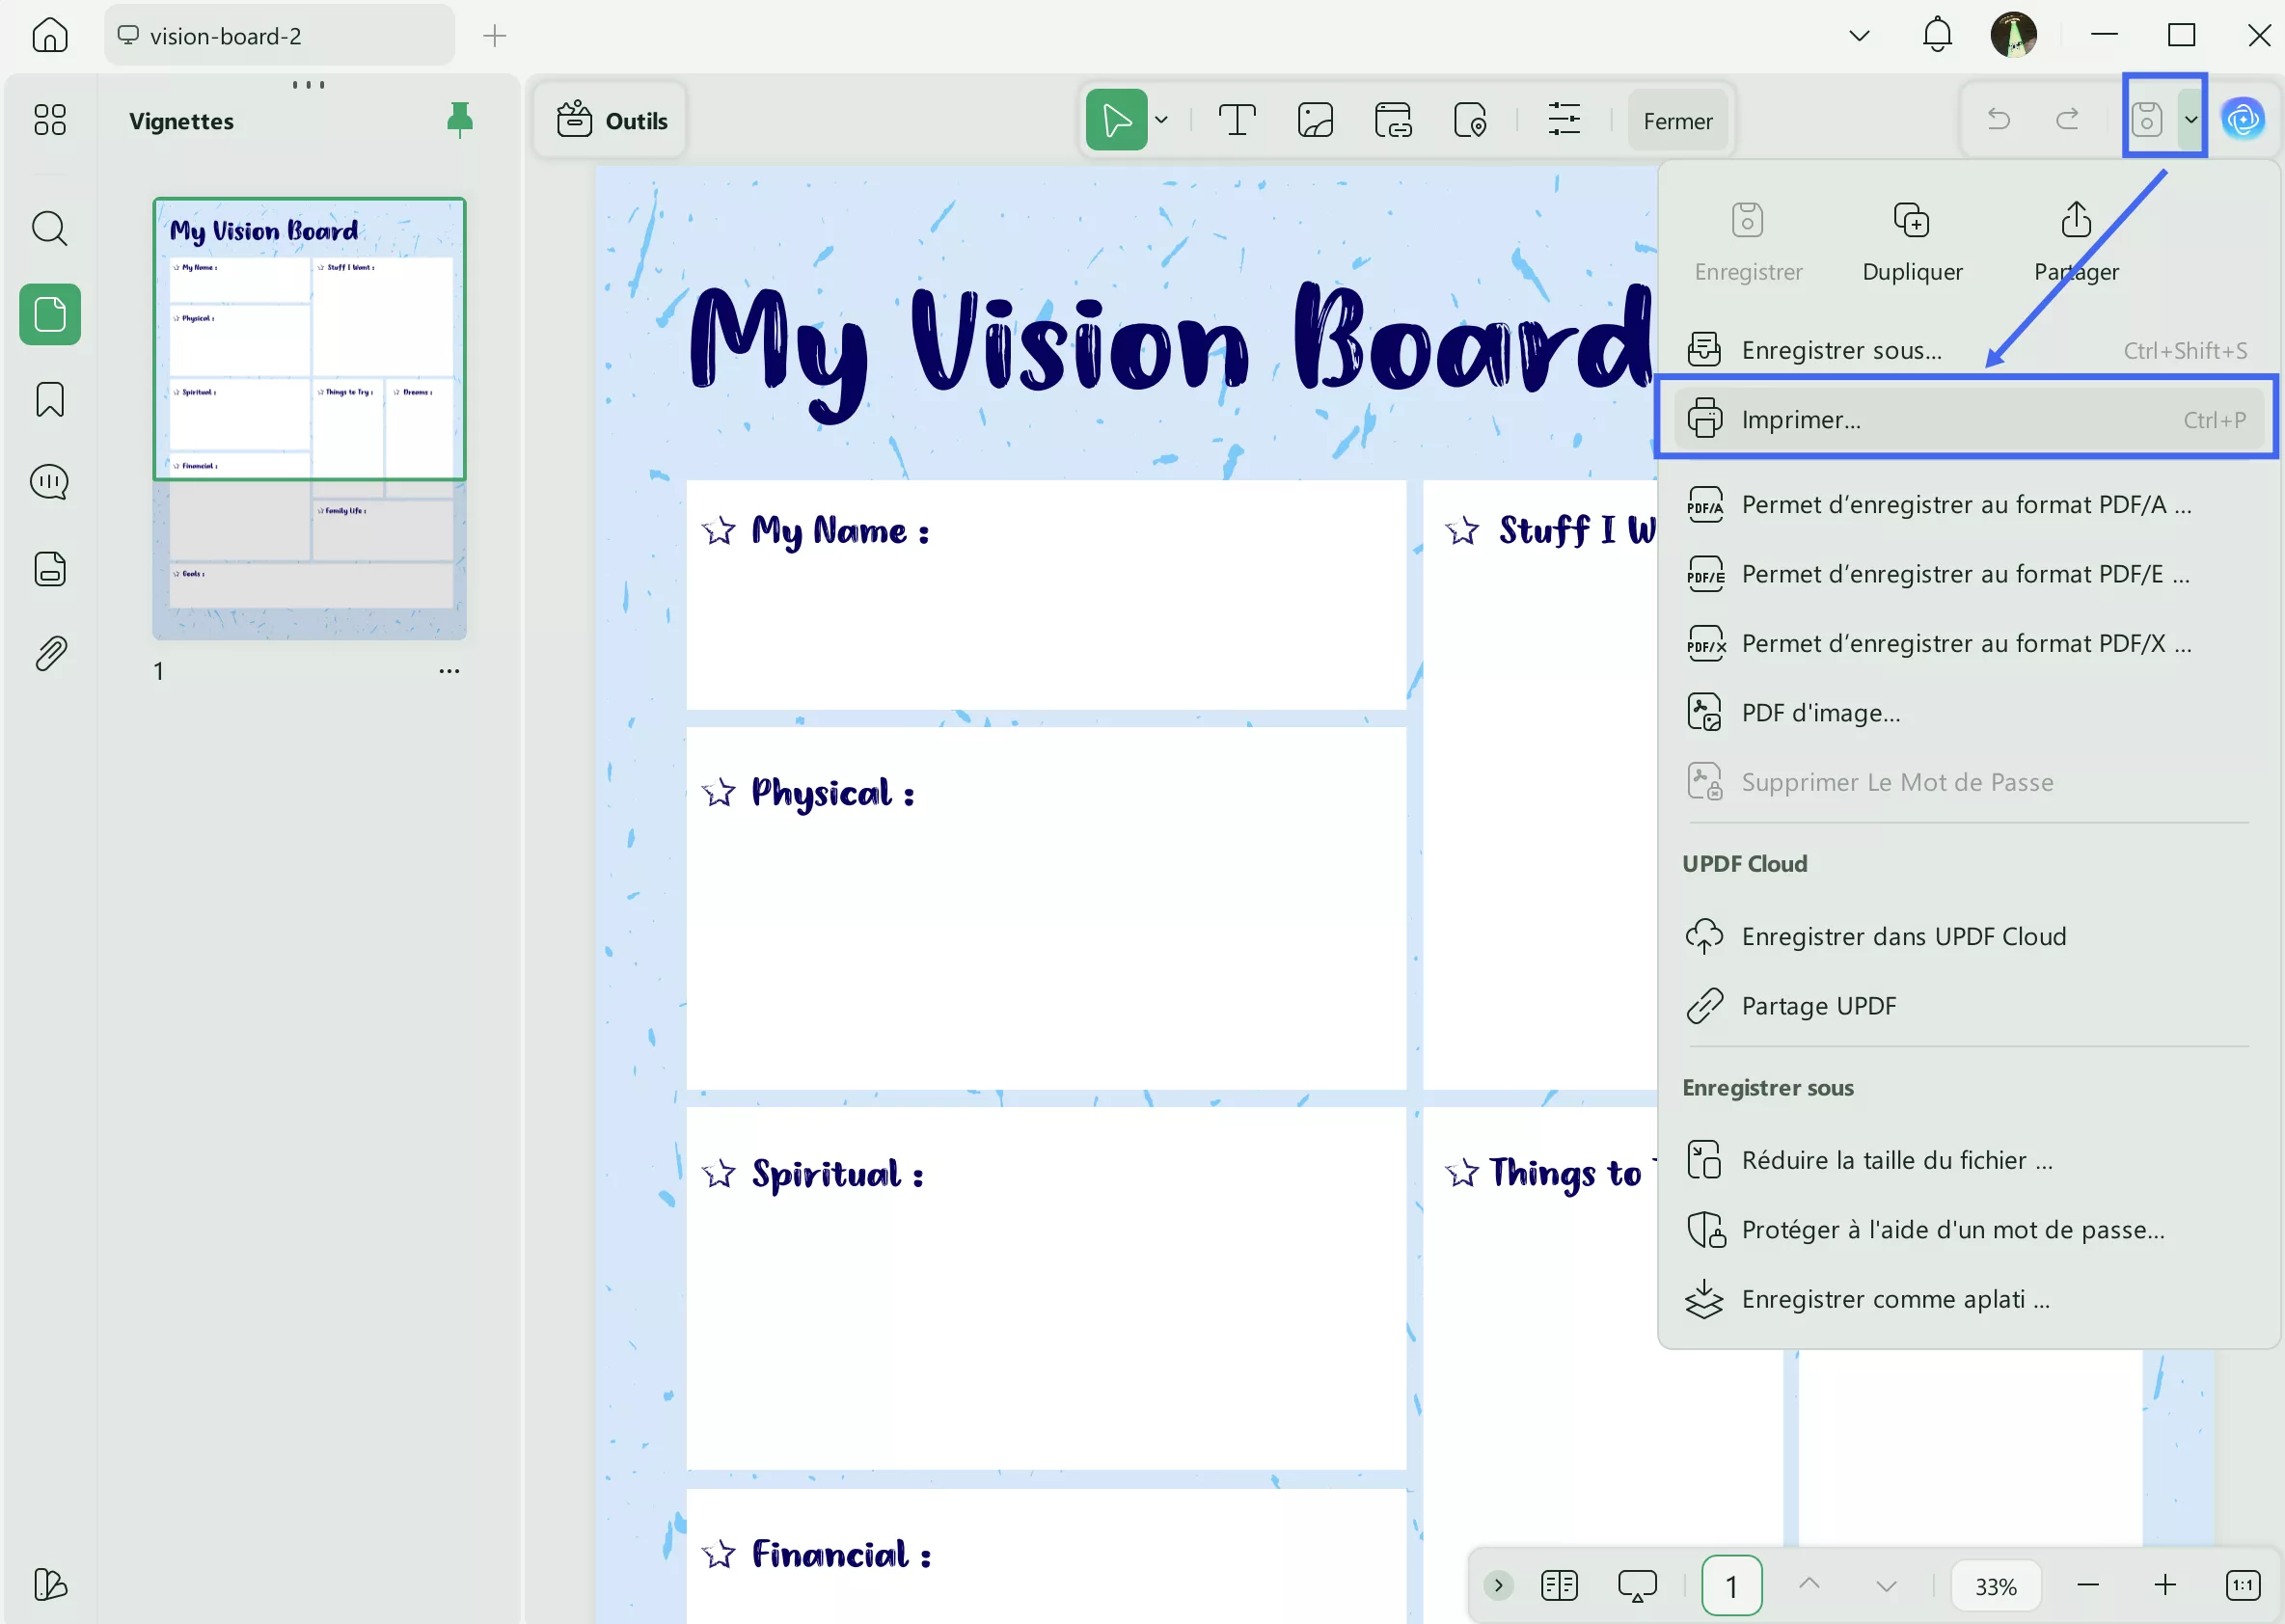Click the search magnifier in sidebar

pos(50,228)
